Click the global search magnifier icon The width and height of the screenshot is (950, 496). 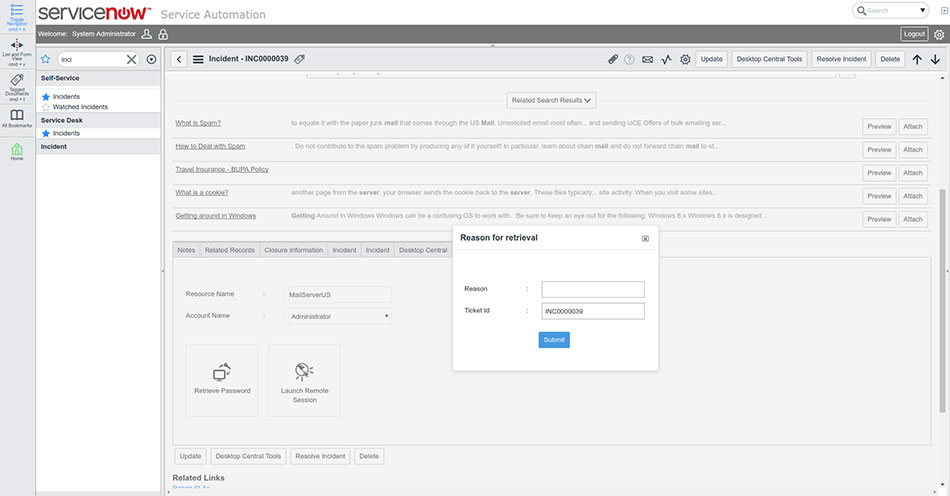(861, 10)
